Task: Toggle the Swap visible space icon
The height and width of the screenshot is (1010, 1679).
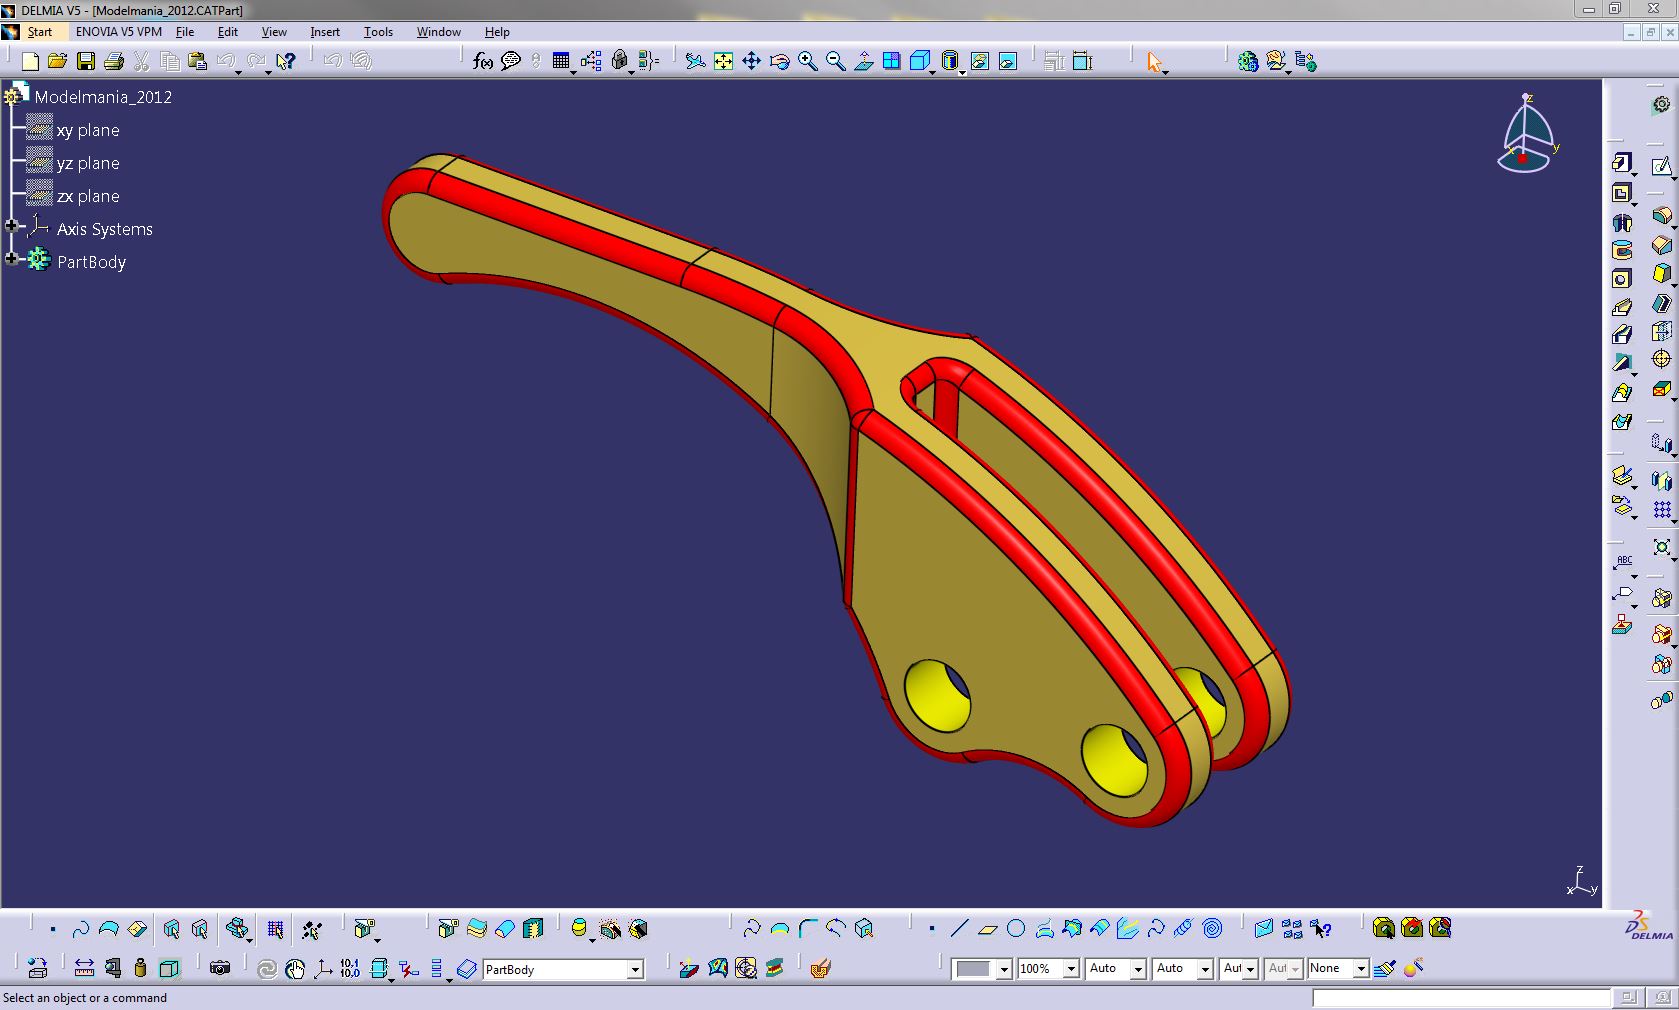Action: pyautogui.click(x=1007, y=62)
